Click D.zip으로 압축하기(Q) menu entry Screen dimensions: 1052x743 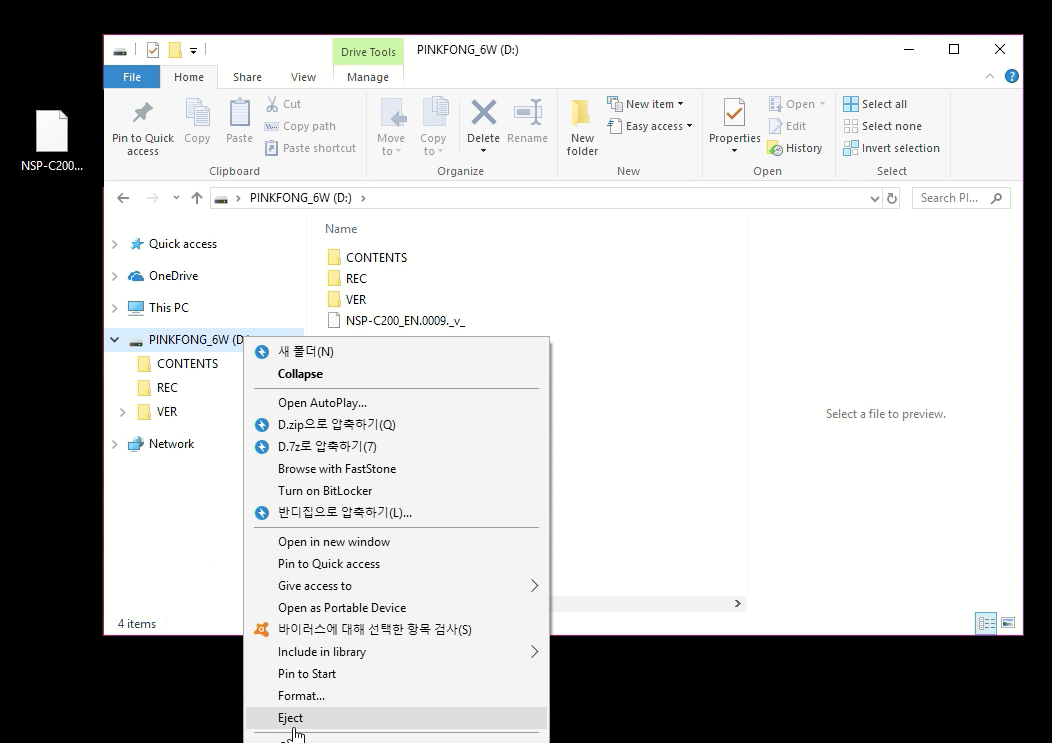[x=397, y=425]
